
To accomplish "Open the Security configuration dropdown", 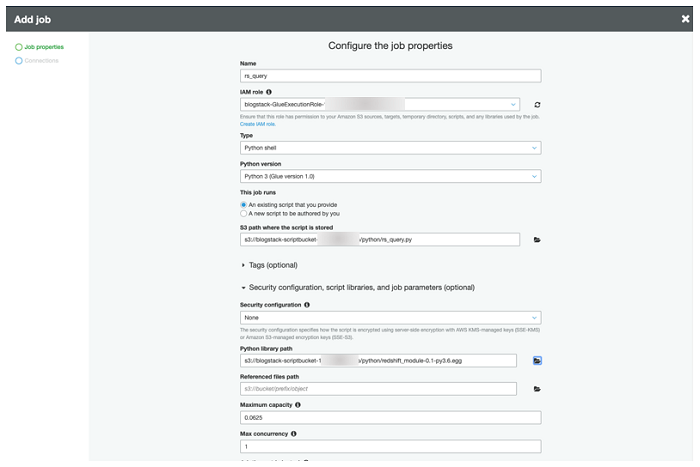I will click(390, 317).
